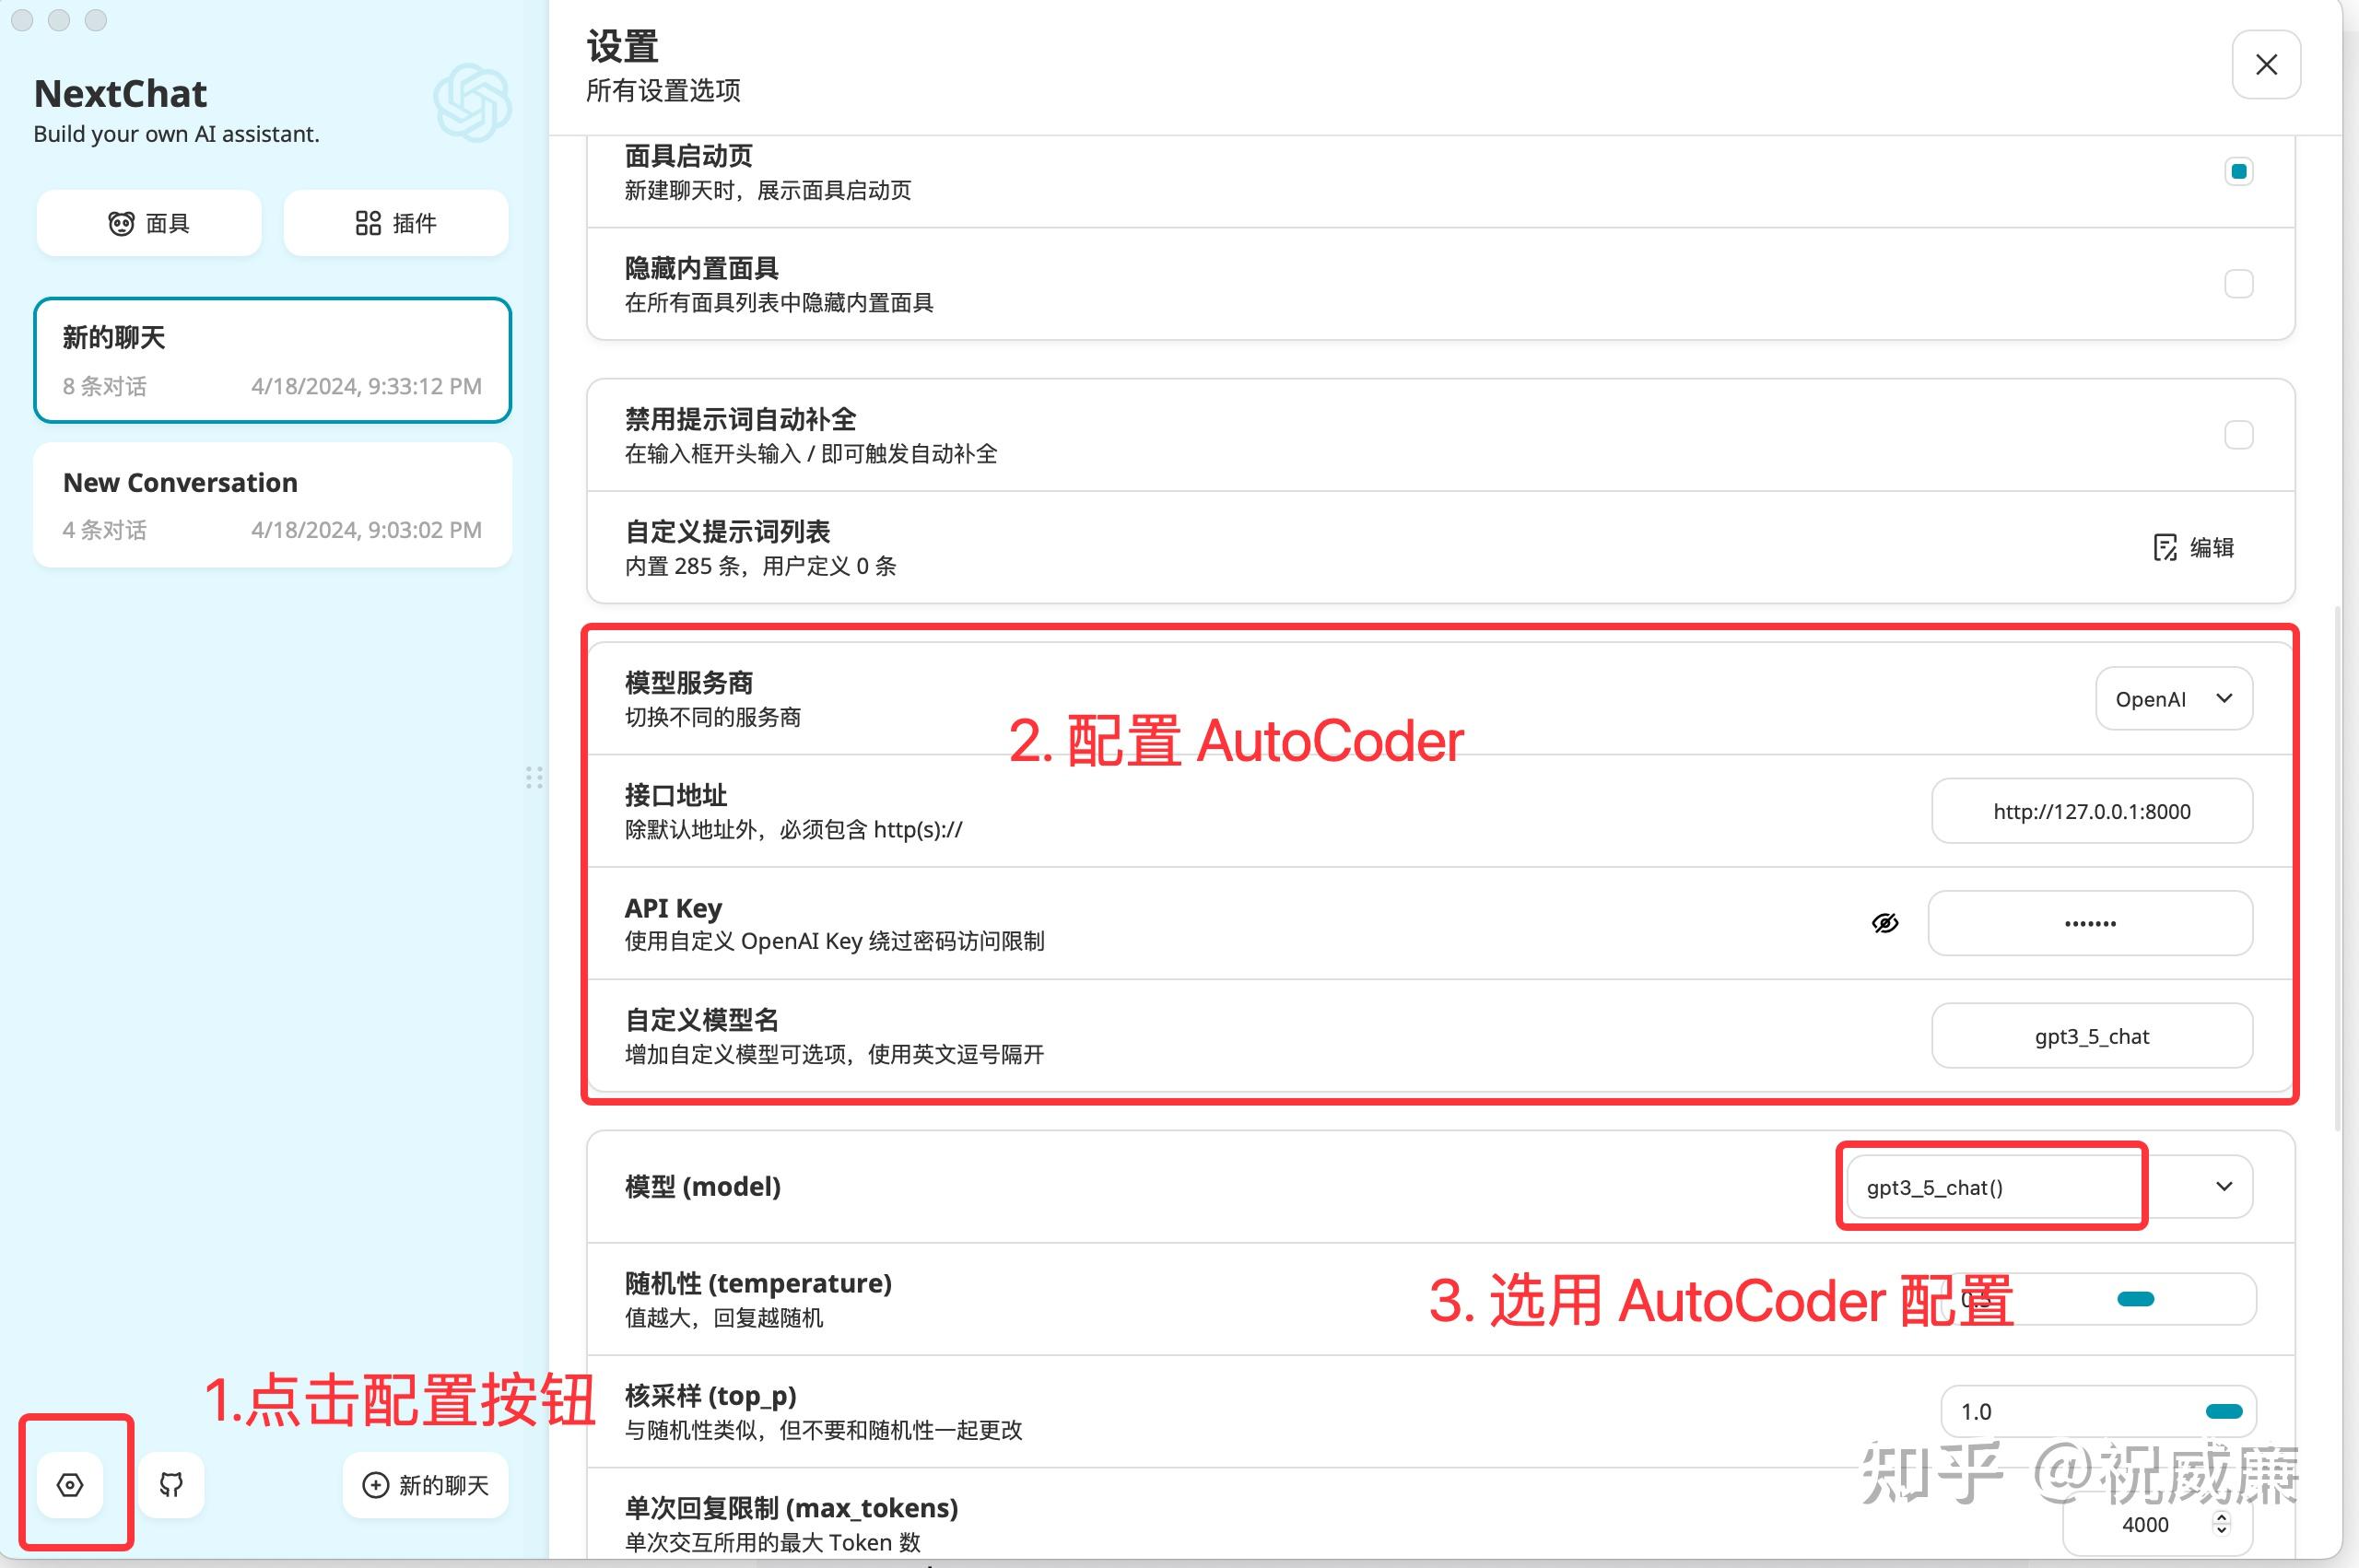Reveal the API Key with the eye icon
Image resolution: width=2359 pixels, height=1568 pixels.
click(1884, 922)
